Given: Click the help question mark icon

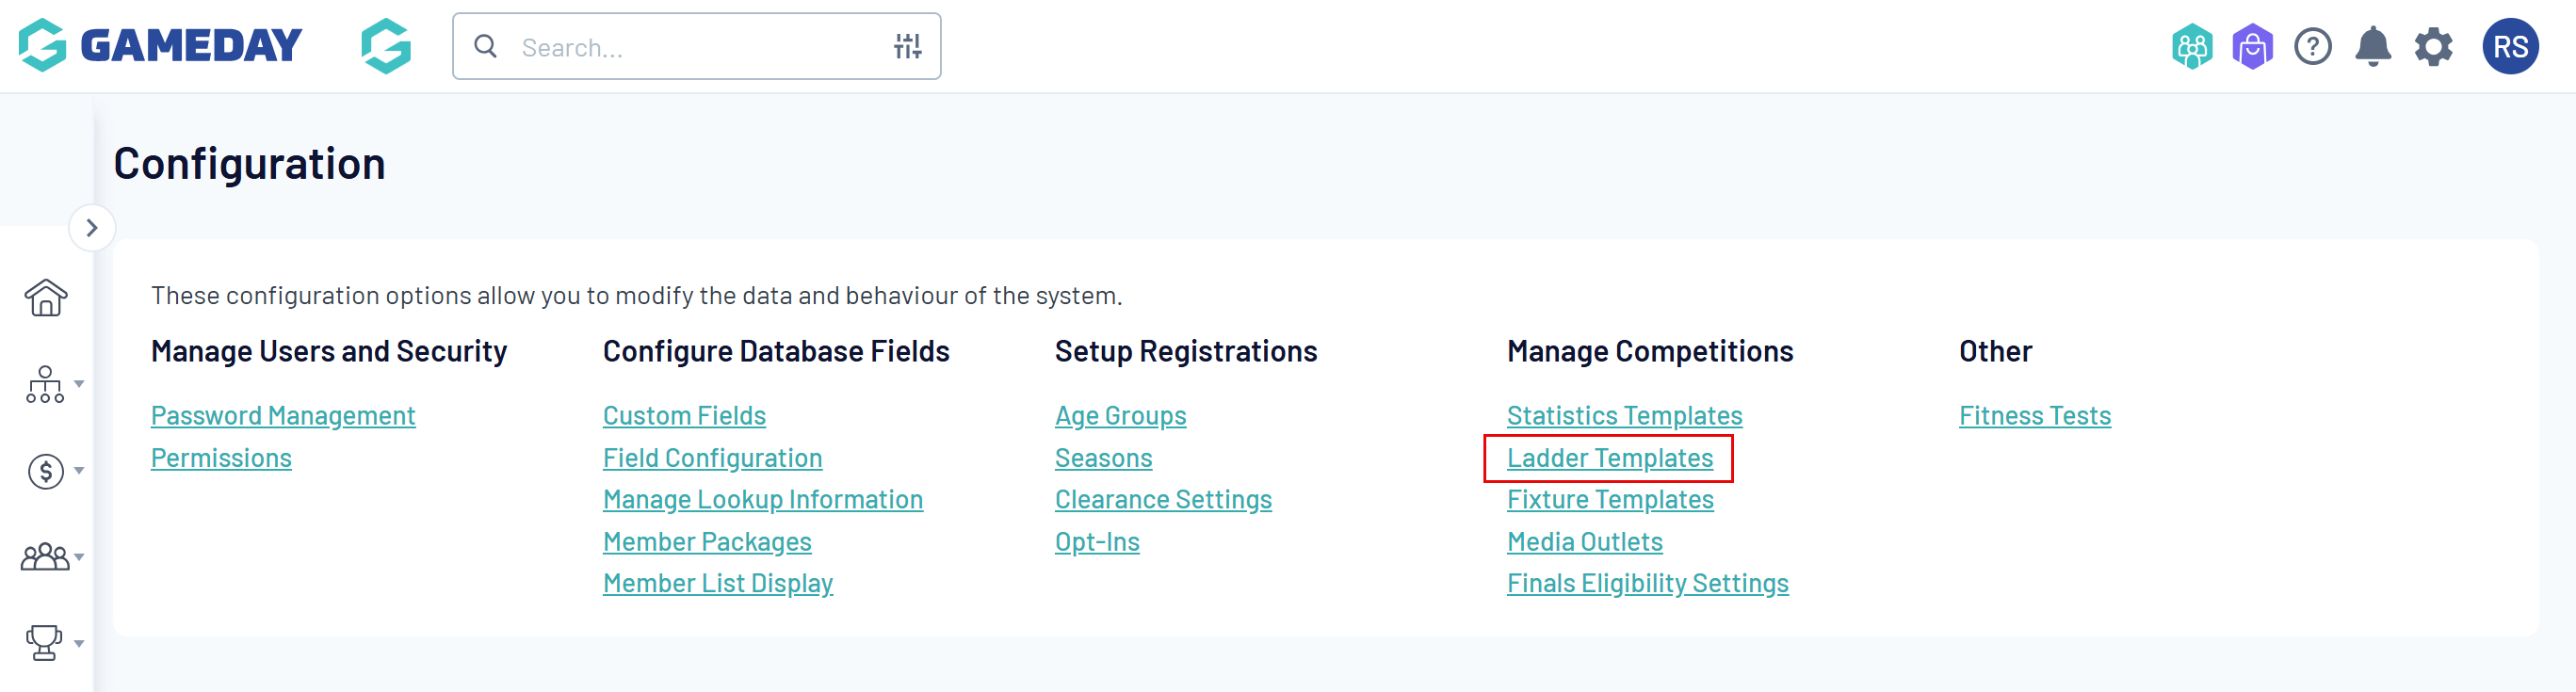Looking at the screenshot, I should (x=2312, y=47).
